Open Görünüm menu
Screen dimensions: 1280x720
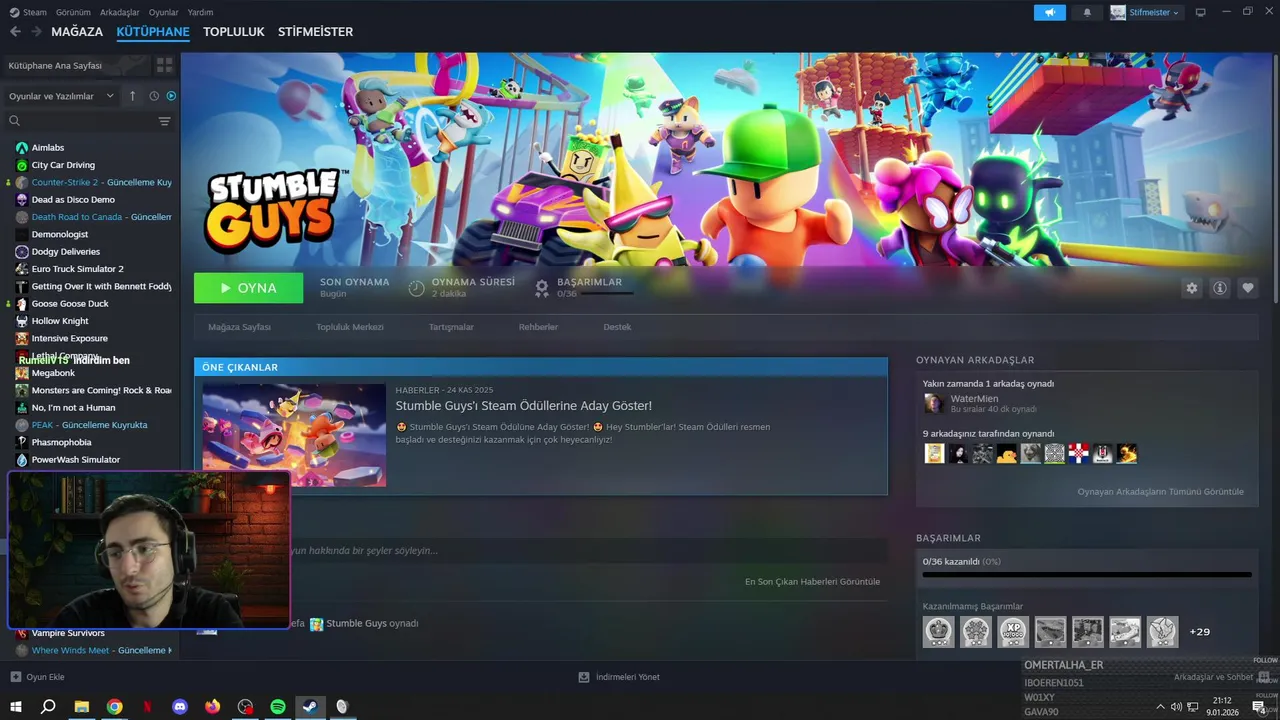pos(74,12)
